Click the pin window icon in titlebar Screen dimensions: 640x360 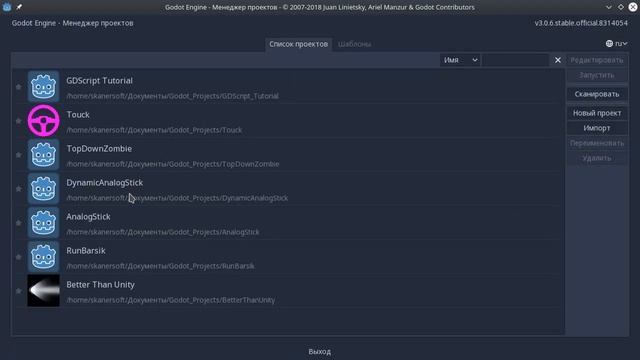coord(19,7)
